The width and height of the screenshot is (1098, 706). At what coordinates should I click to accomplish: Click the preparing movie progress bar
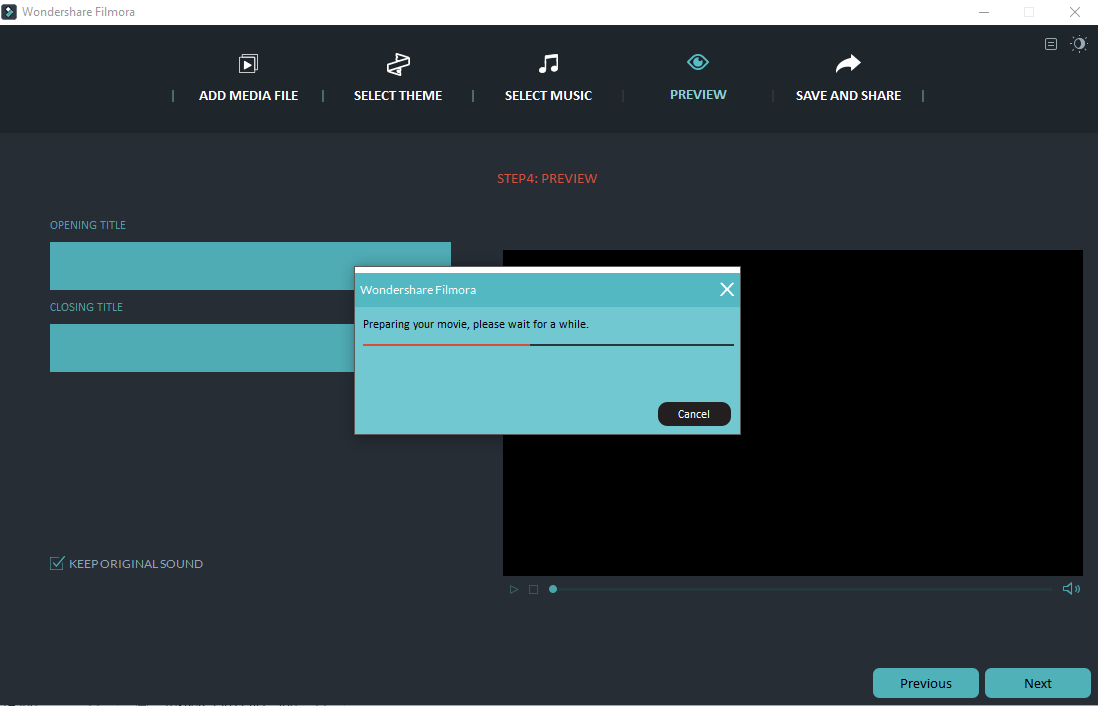548,345
